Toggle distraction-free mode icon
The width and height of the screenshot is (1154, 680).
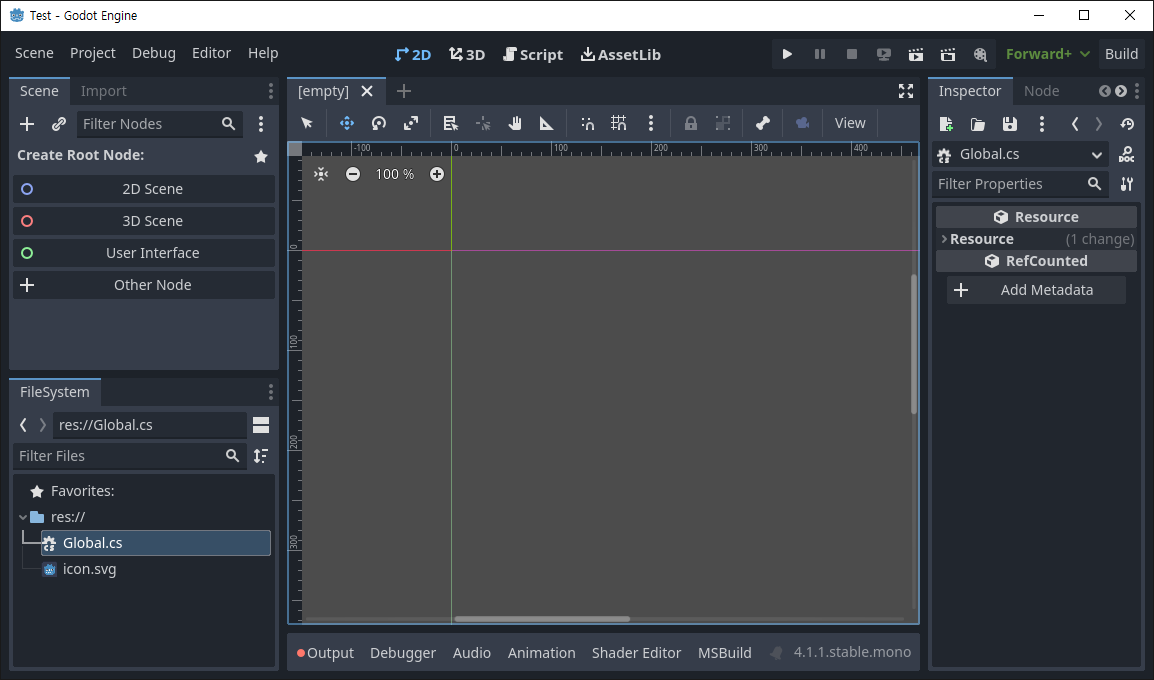click(x=906, y=91)
